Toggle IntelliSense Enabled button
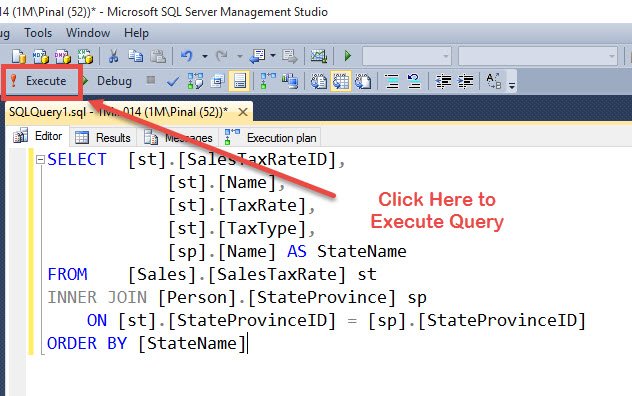This screenshot has width=632, height=396. (x=239, y=81)
